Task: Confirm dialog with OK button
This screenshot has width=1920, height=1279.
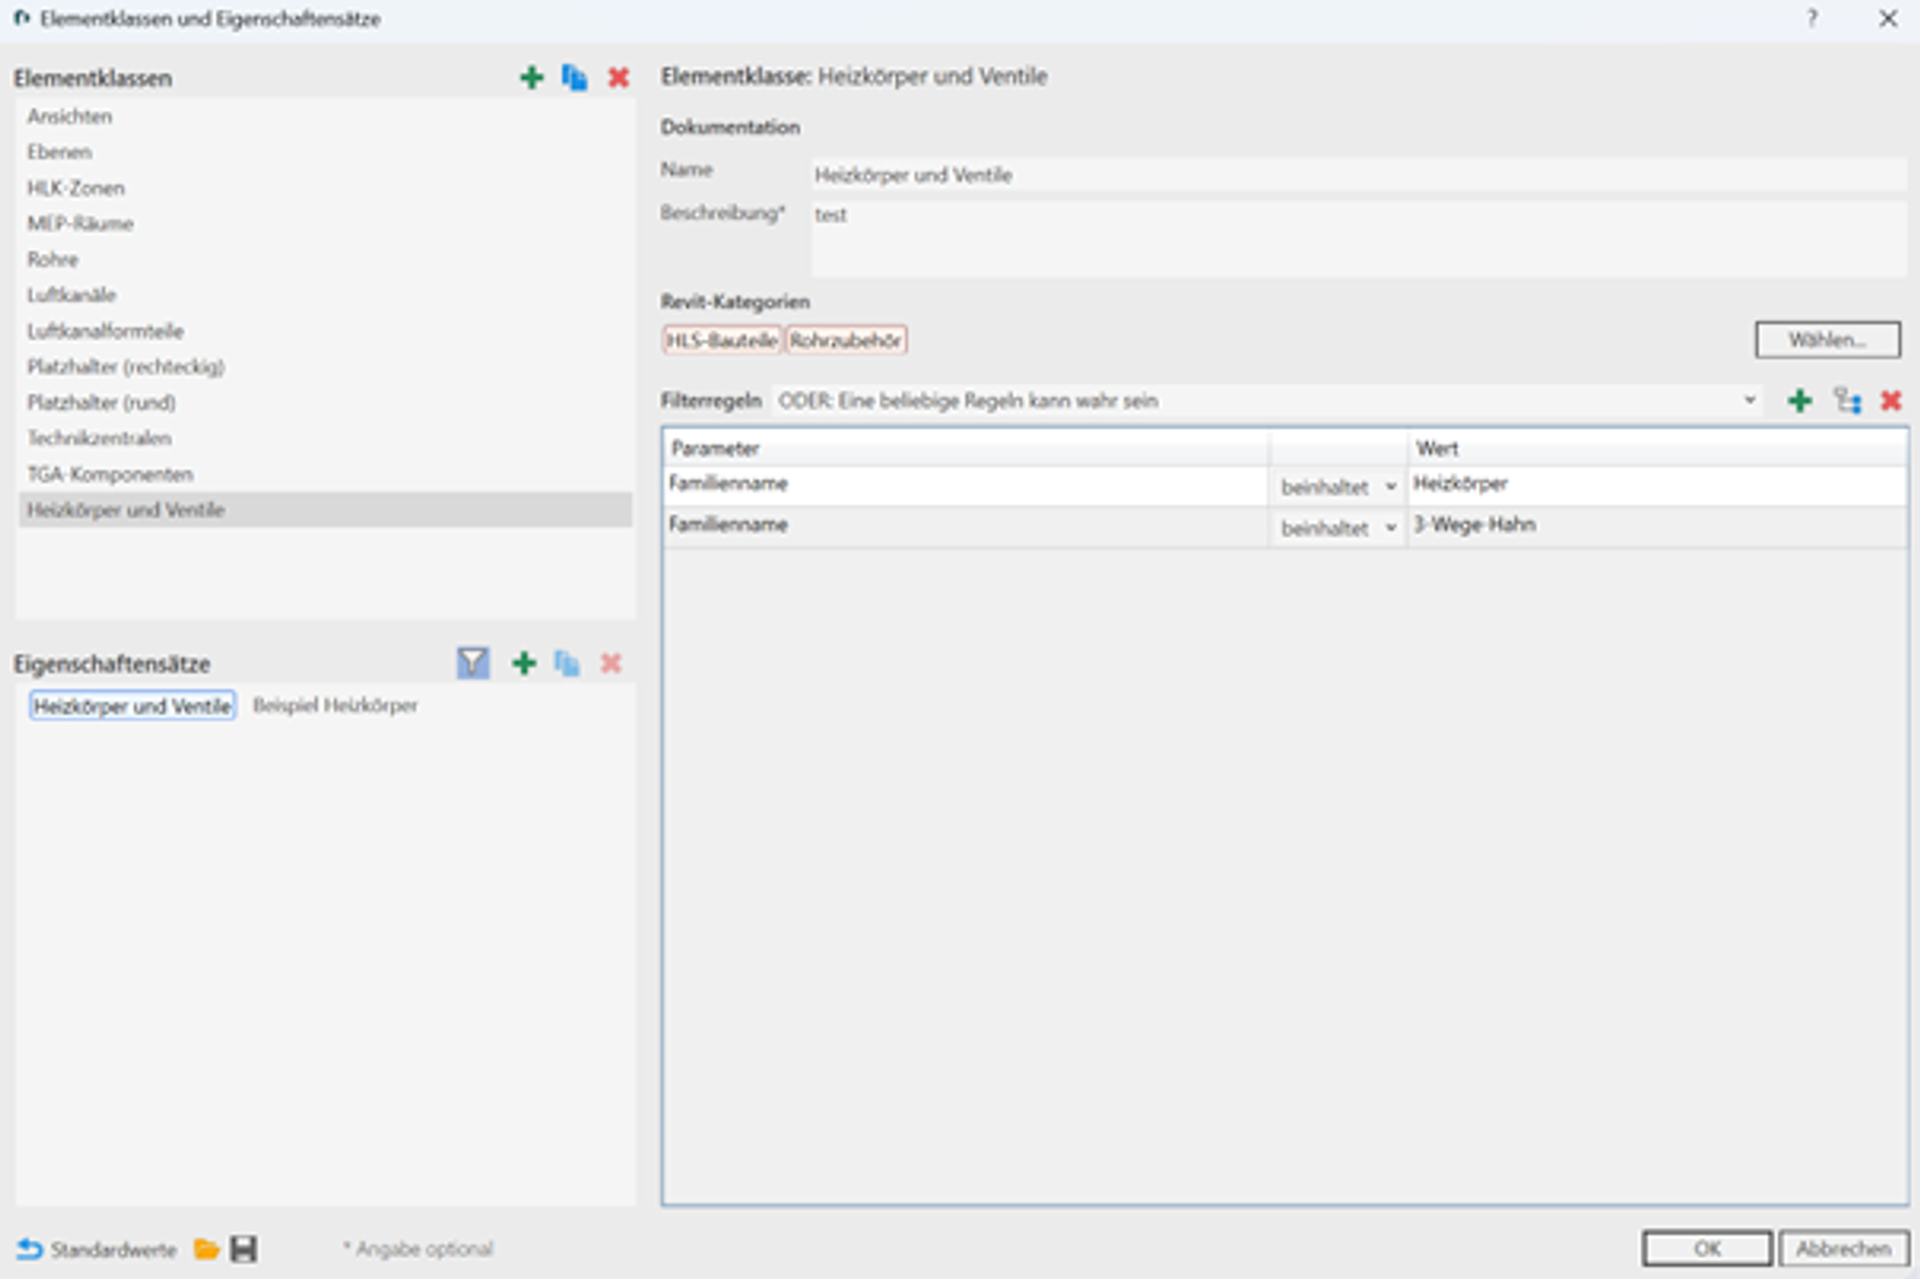Action: coord(1706,1248)
